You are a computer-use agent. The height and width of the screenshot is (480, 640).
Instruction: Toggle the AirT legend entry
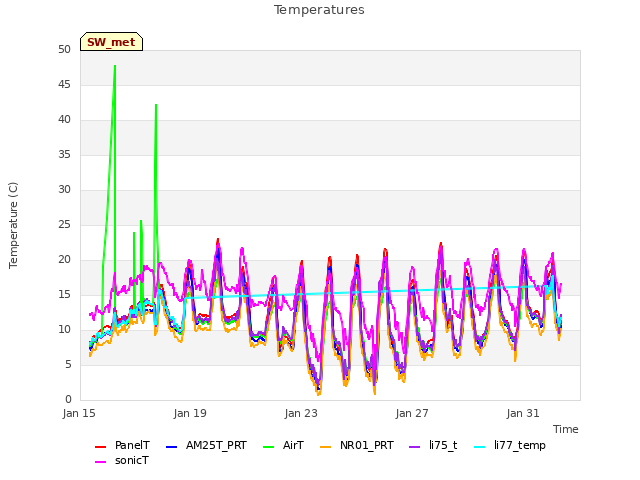[284, 445]
